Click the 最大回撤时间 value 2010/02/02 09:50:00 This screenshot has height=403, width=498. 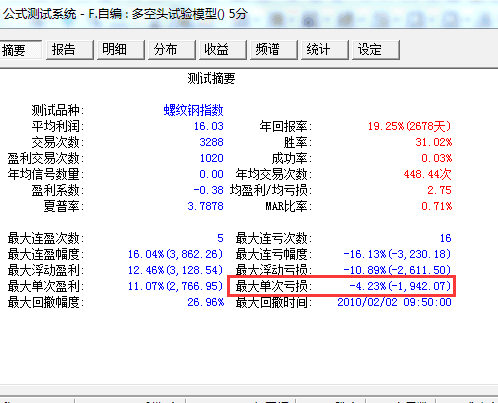(x=394, y=302)
